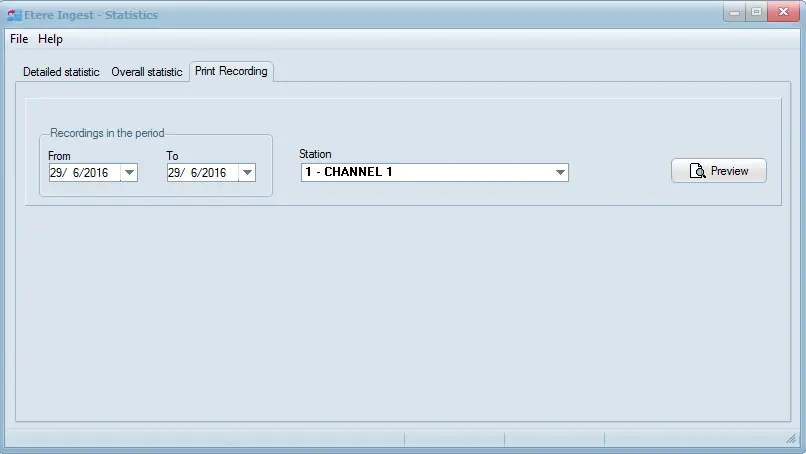The width and height of the screenshot is (806, 454).
Task: Open the From date calendar dropdown
Action: click(x=129, y=173)
